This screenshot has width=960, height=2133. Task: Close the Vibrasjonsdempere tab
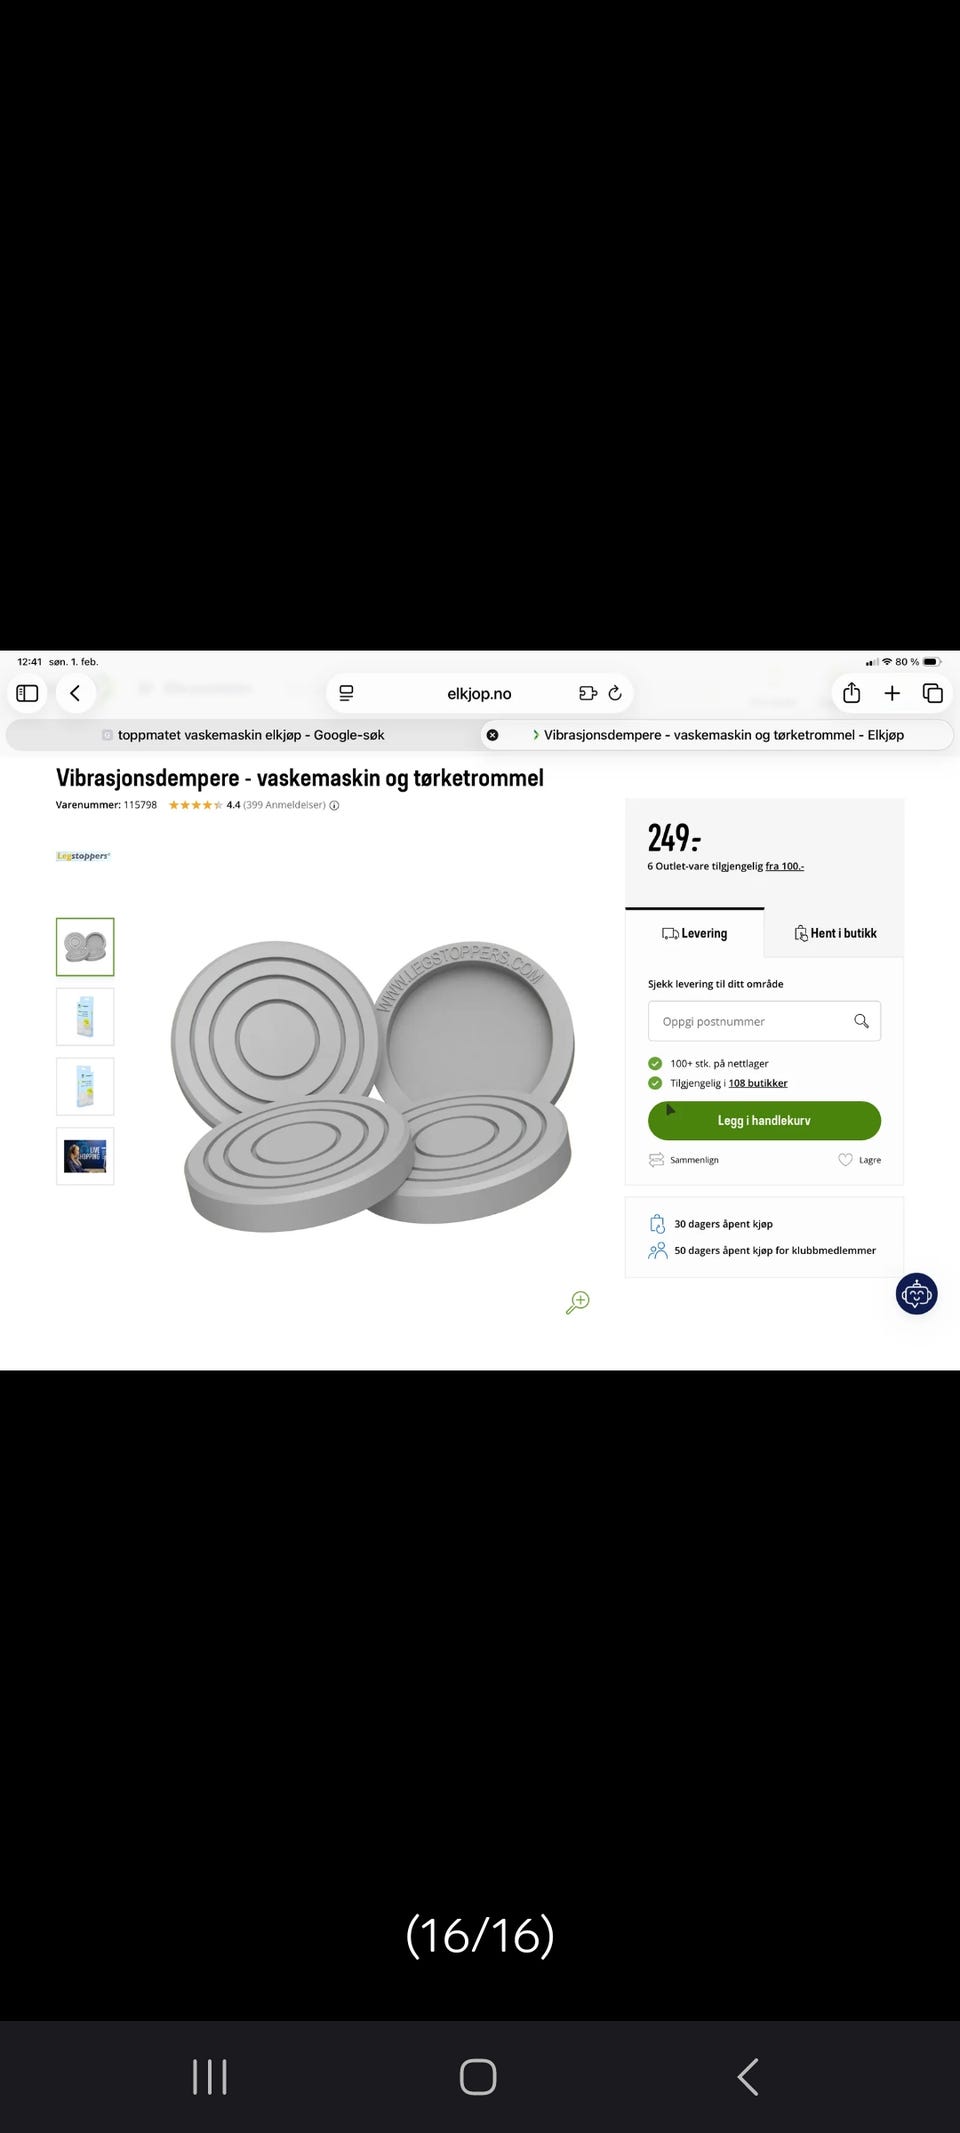pyautogui.click(x=492, y=735)
